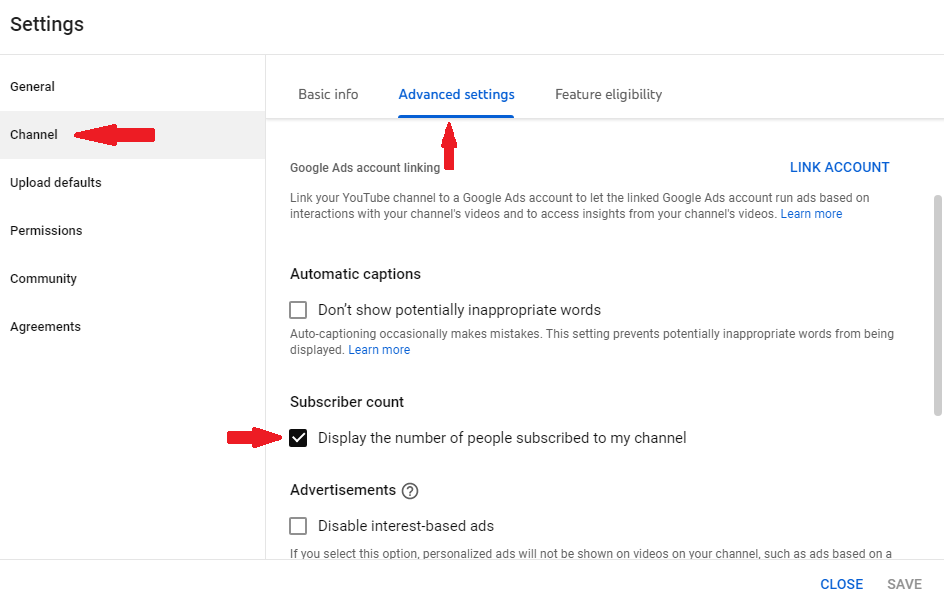Open the Permissions settings section
Screen dimensions: 944x608
click(x=46, y=231)
